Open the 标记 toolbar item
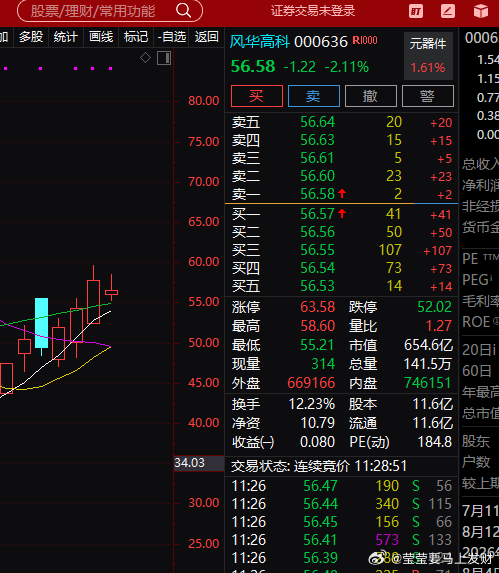This screenshot has width=499, height=573. click(x=136, y=37)
